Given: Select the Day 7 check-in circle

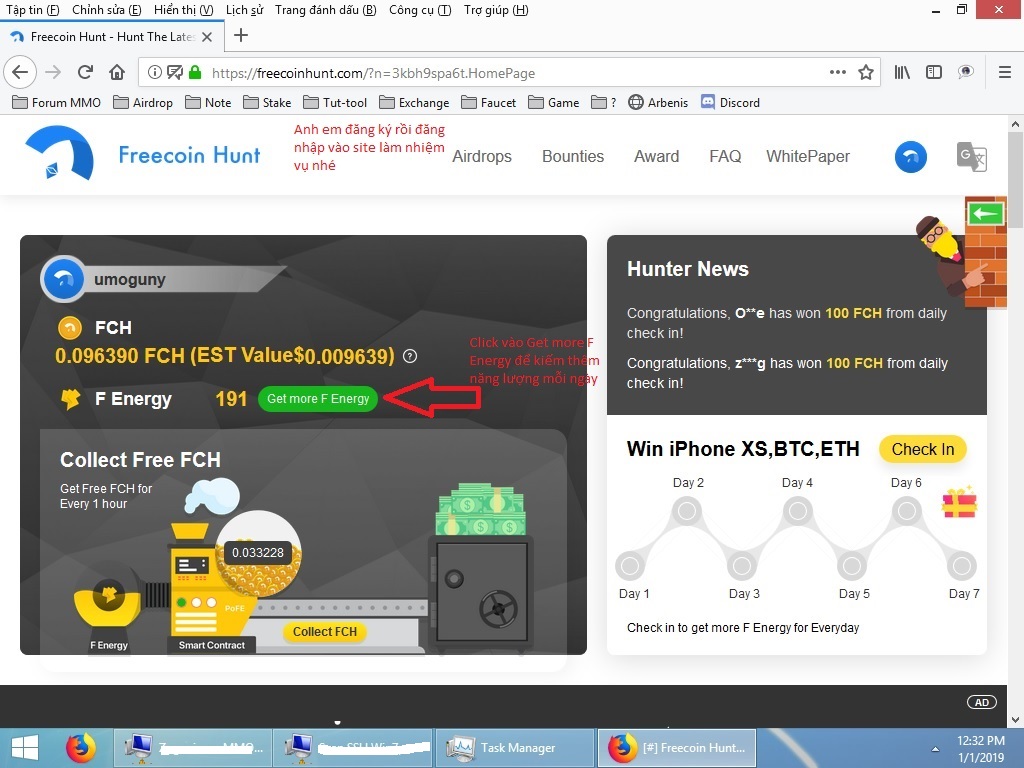Looking at the screenshot, I should coord(962,566).
